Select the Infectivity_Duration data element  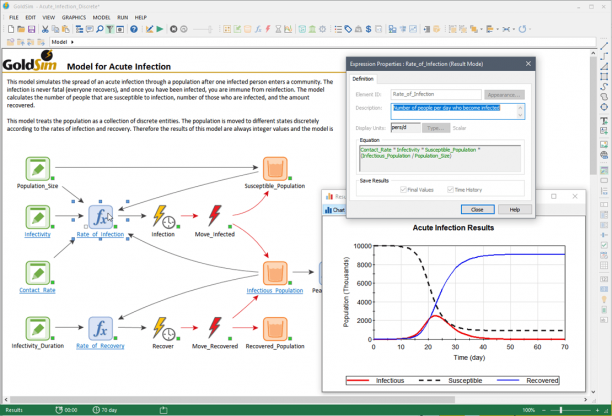[x=38, y=329]
